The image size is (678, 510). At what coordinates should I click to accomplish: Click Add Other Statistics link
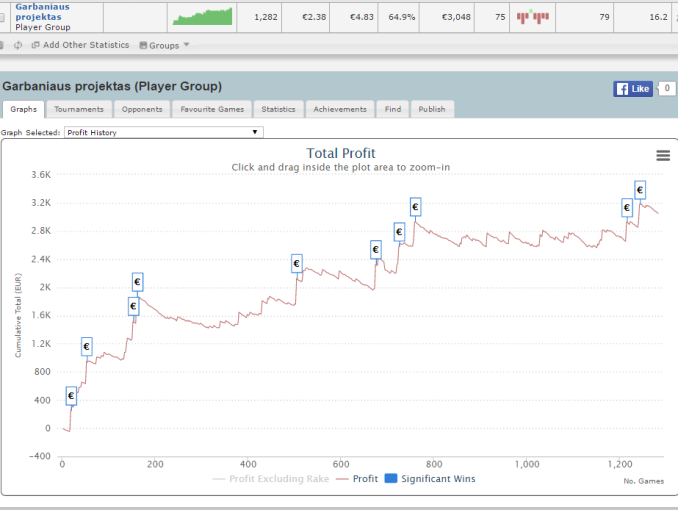(86, 45)
